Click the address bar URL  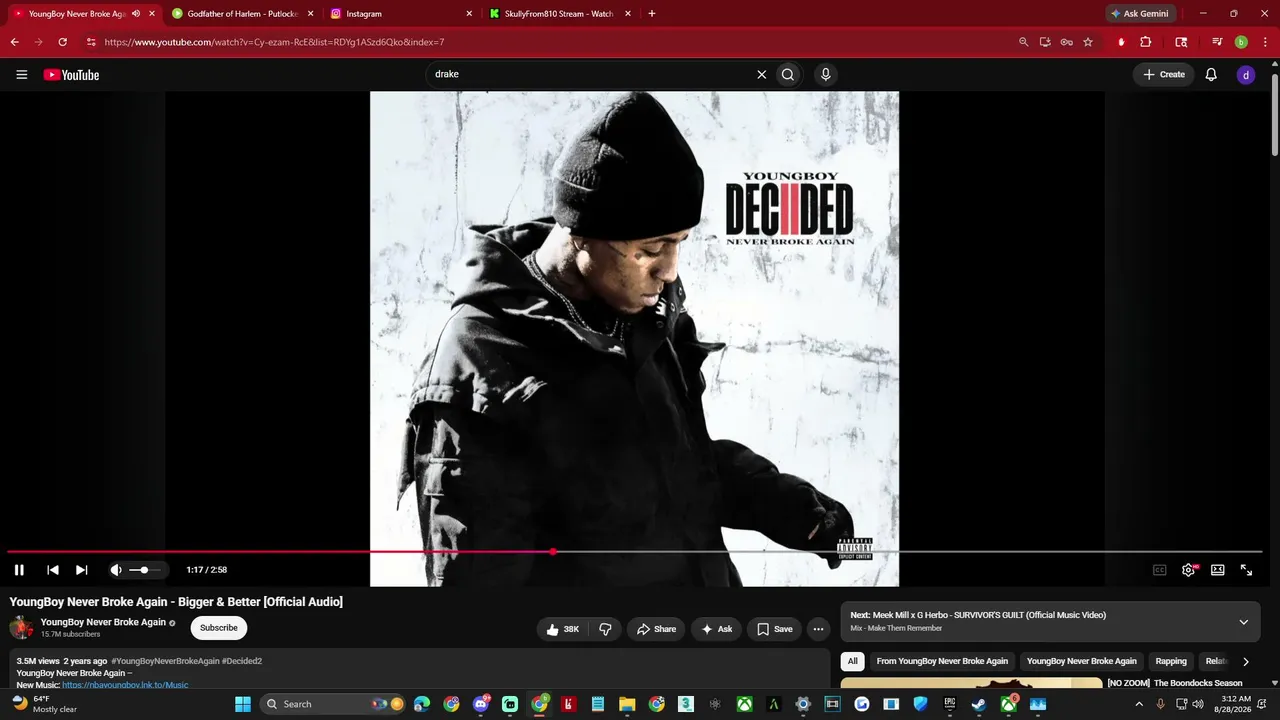tap(274, 42)
